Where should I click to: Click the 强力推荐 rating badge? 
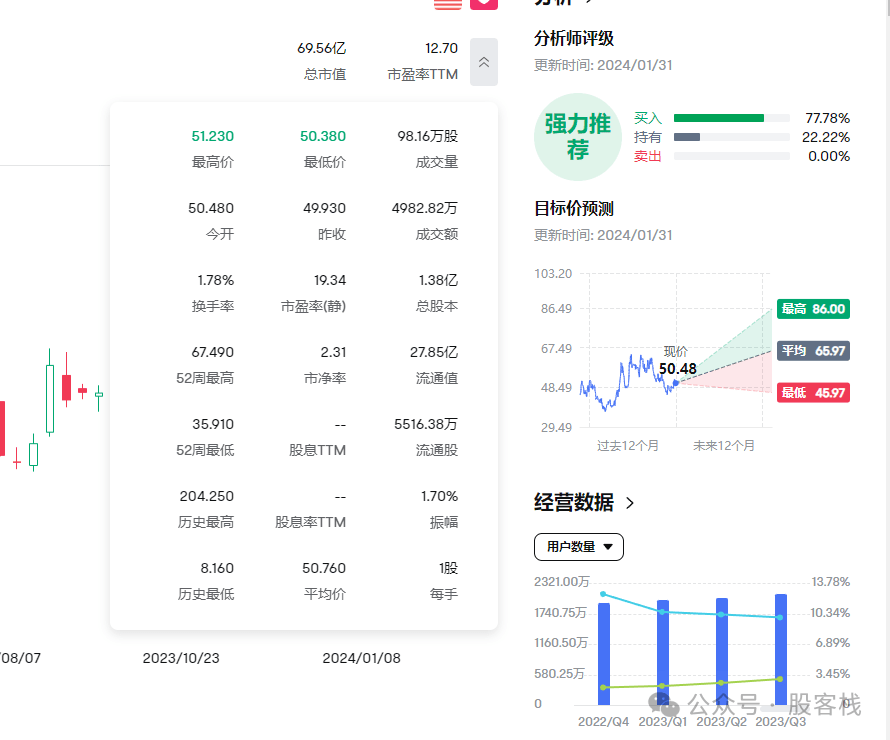point(578,137)
